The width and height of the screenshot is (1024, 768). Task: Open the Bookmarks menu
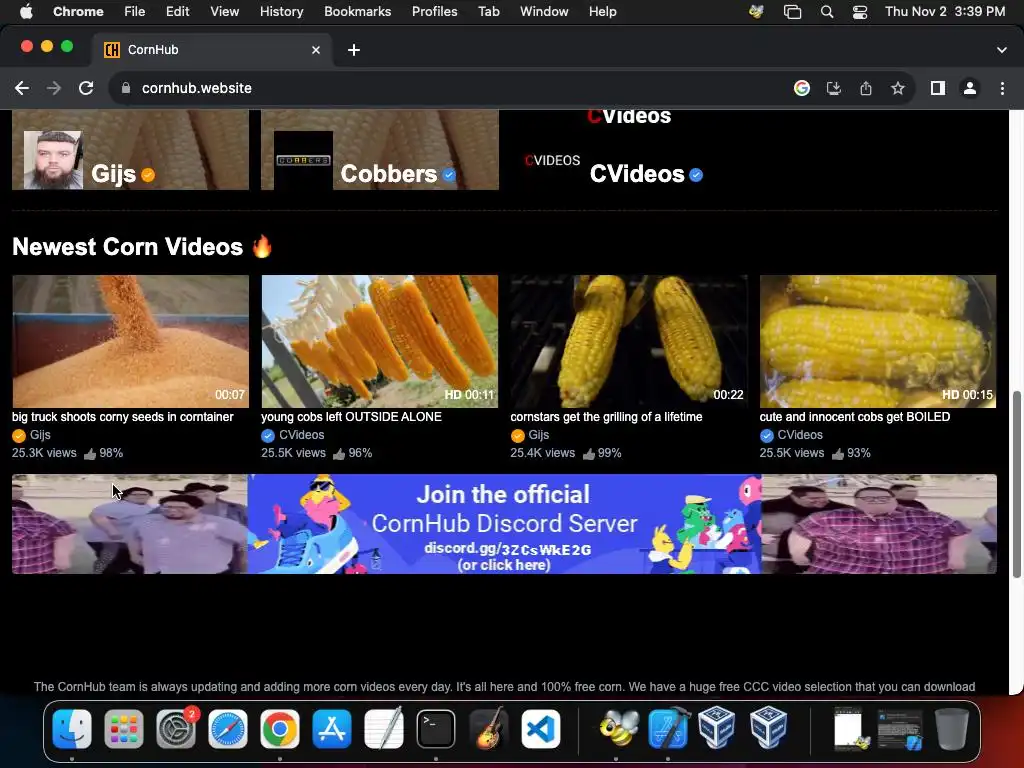tap(357, 12)
